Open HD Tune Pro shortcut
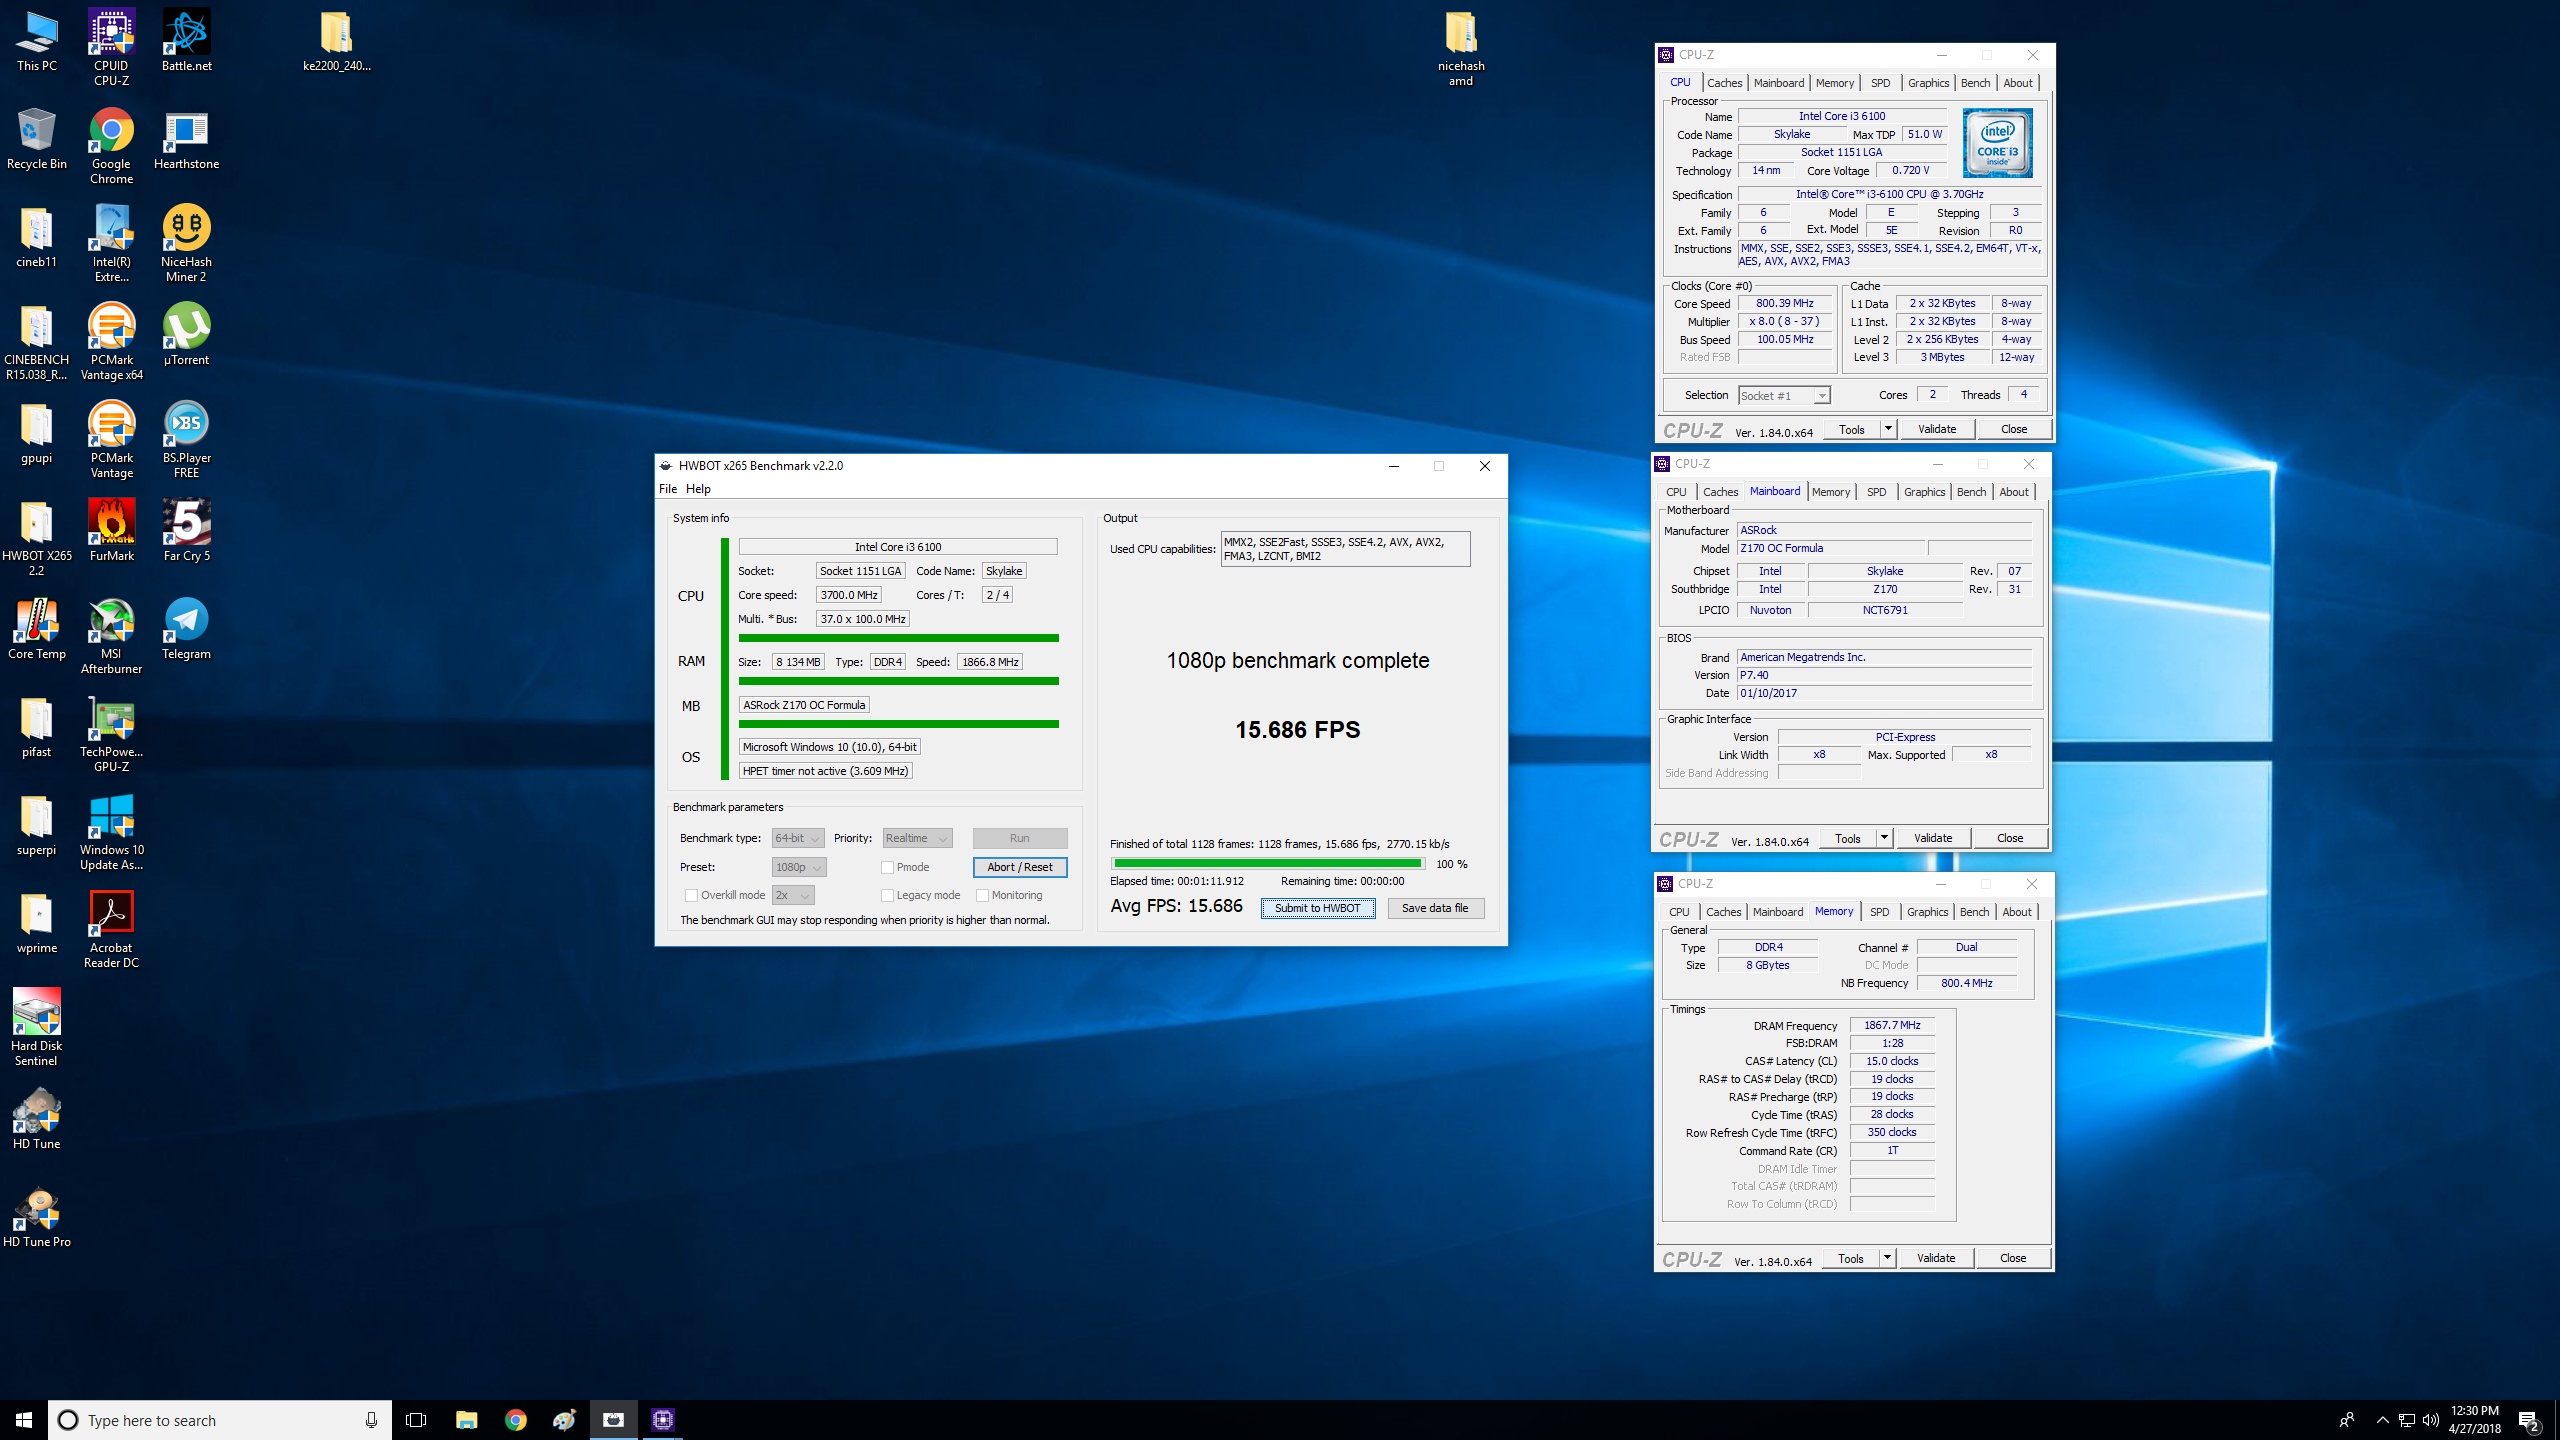 pos(37,1216)
